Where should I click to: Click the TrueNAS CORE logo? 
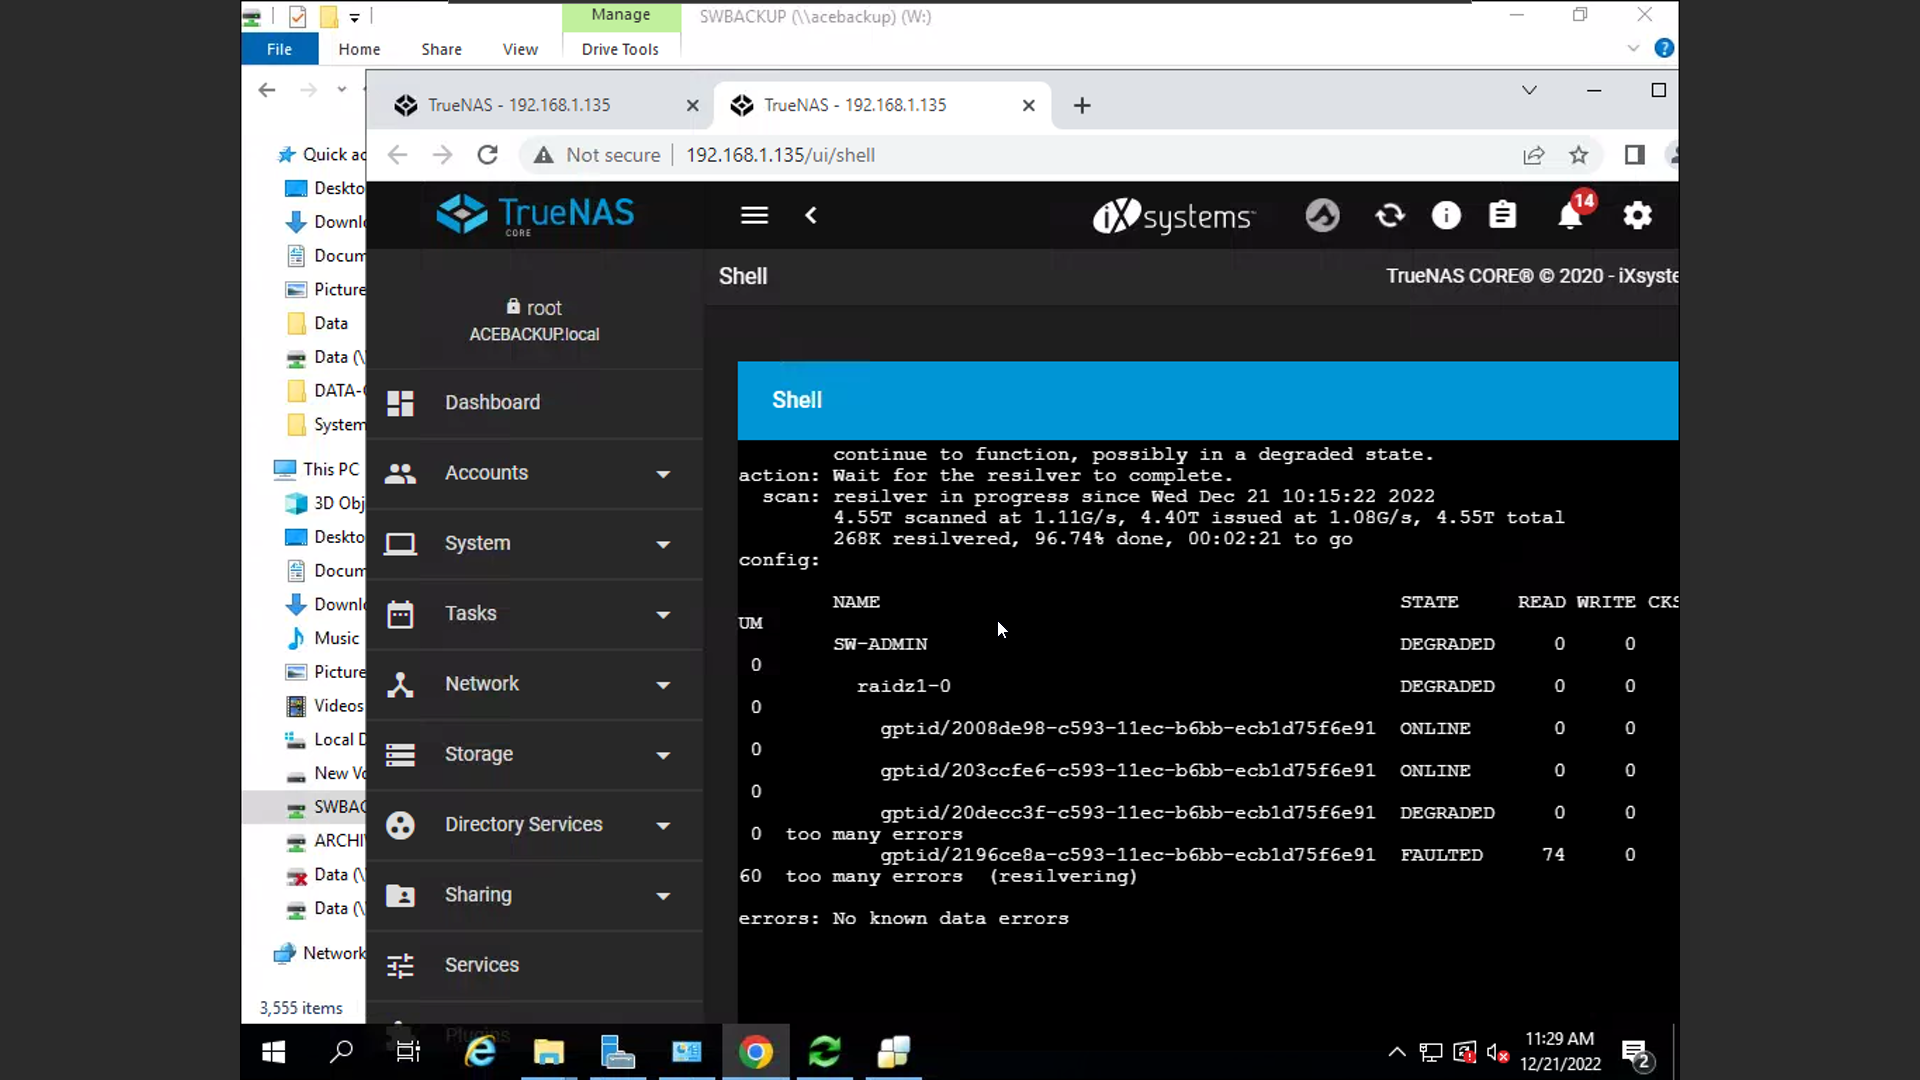pos(535,214)
